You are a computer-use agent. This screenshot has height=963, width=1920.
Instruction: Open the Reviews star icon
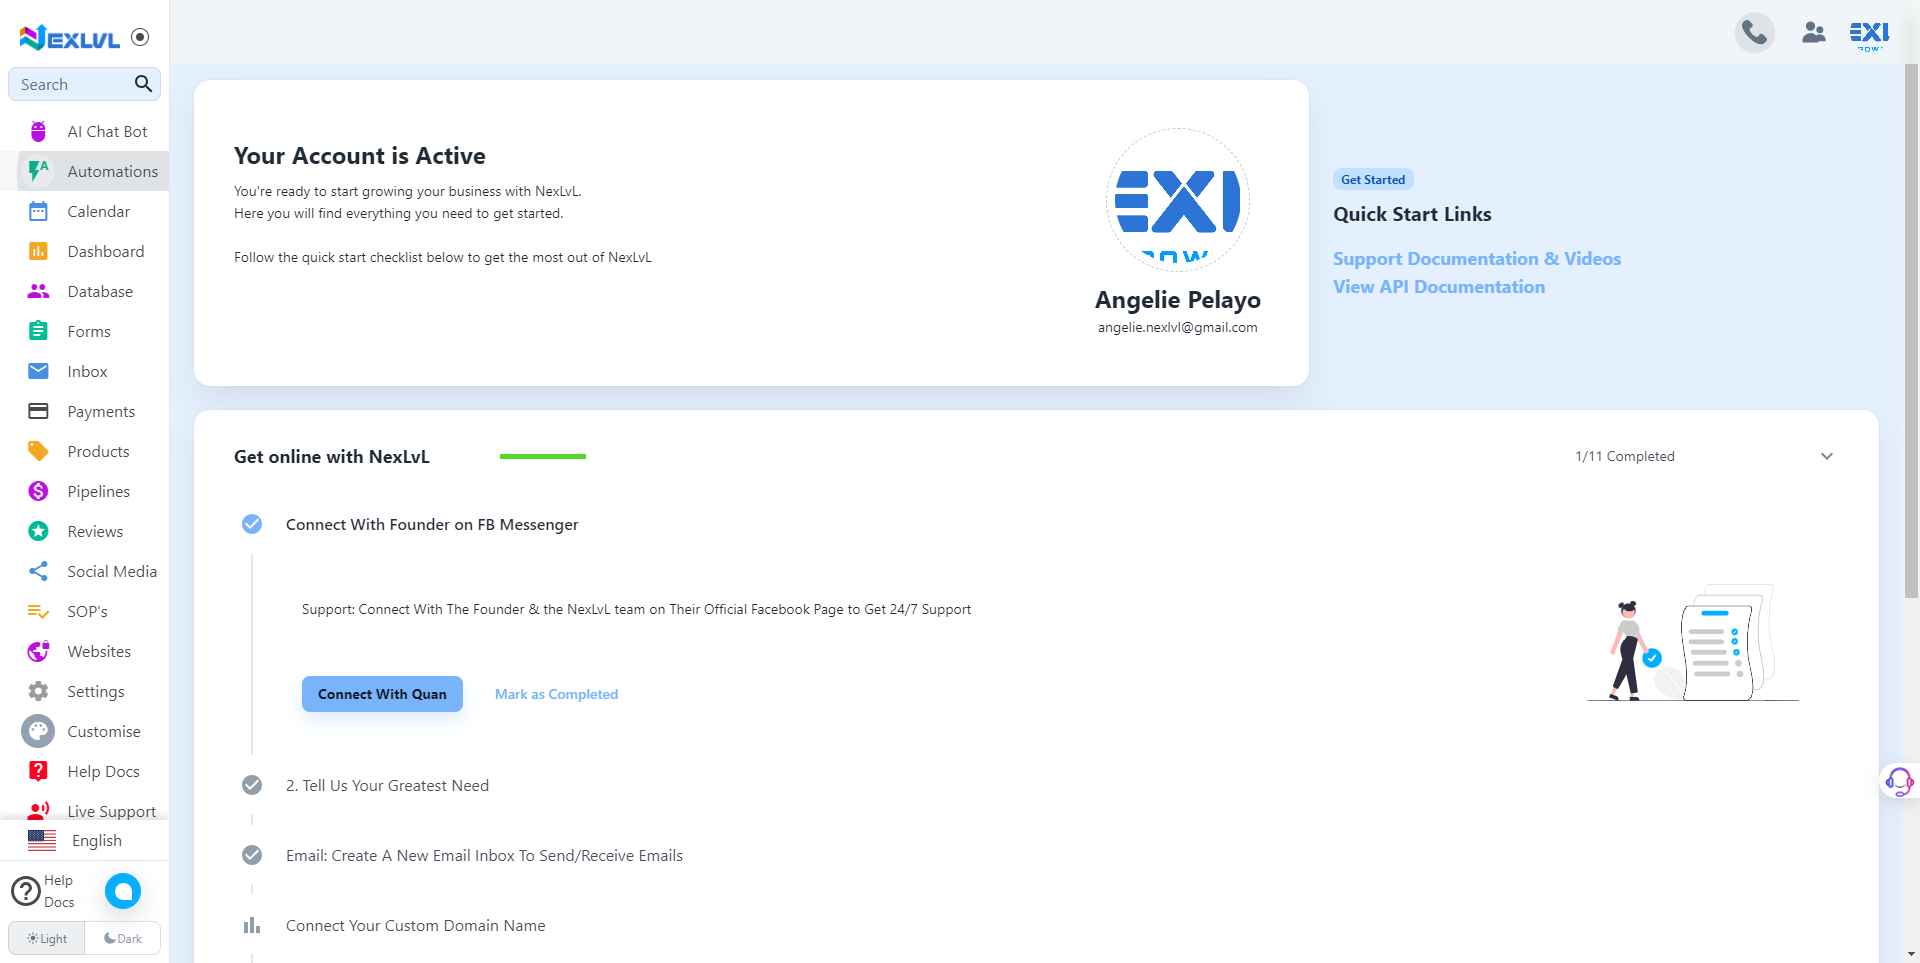[38, 531]
